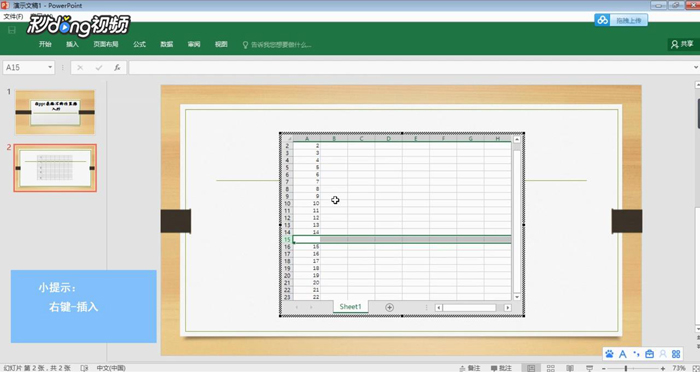
Task: Switch to Slide Sorter view
Action: click(550, 368)
